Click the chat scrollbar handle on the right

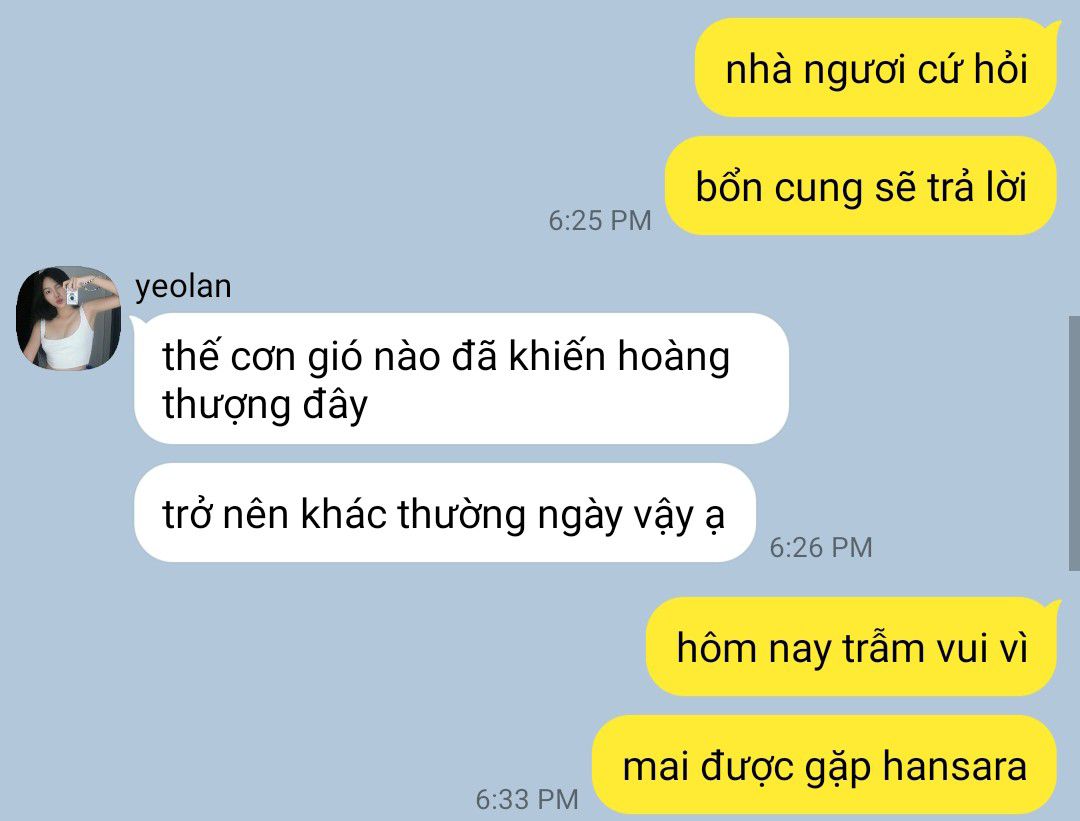coord(1074,443)
